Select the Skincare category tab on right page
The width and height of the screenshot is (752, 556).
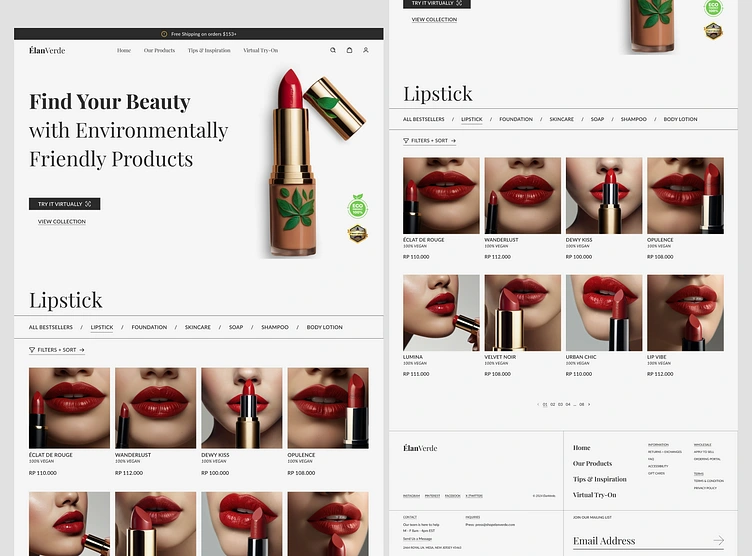tap(562, 119)
